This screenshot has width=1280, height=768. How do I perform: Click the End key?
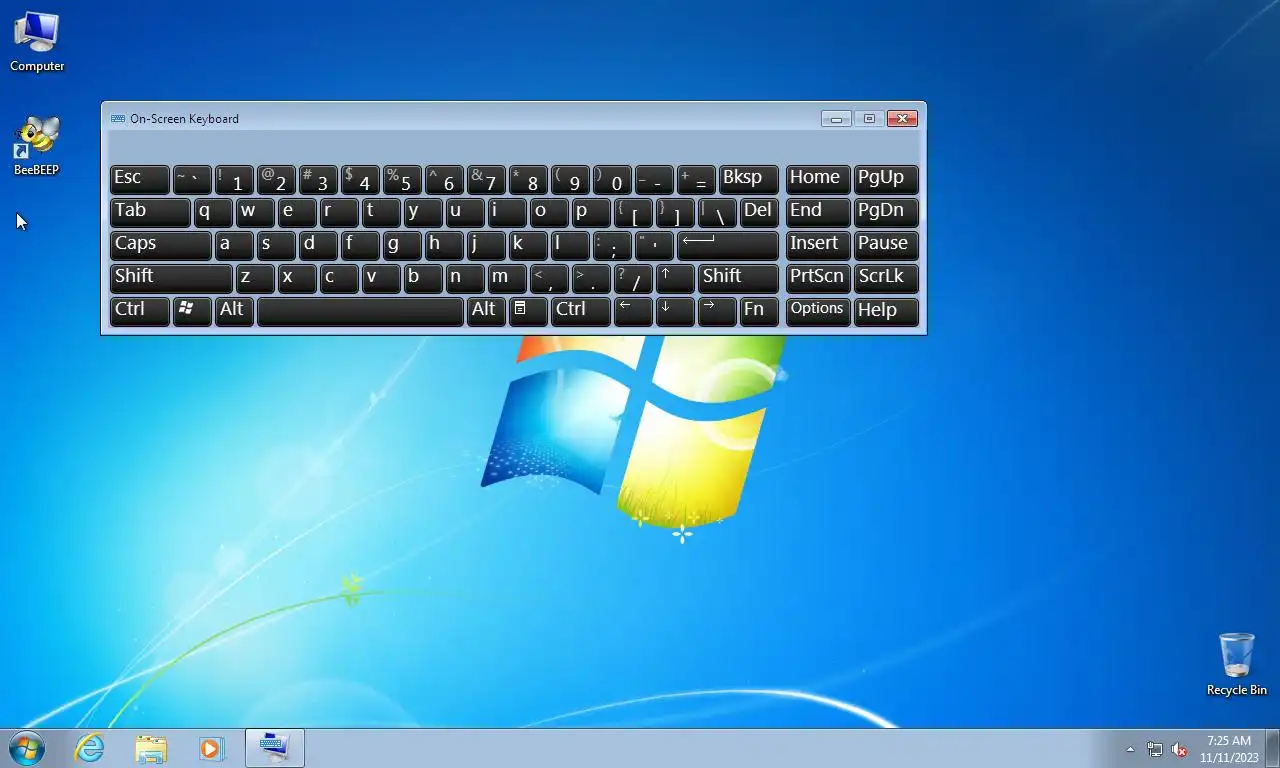coord(818,212)
